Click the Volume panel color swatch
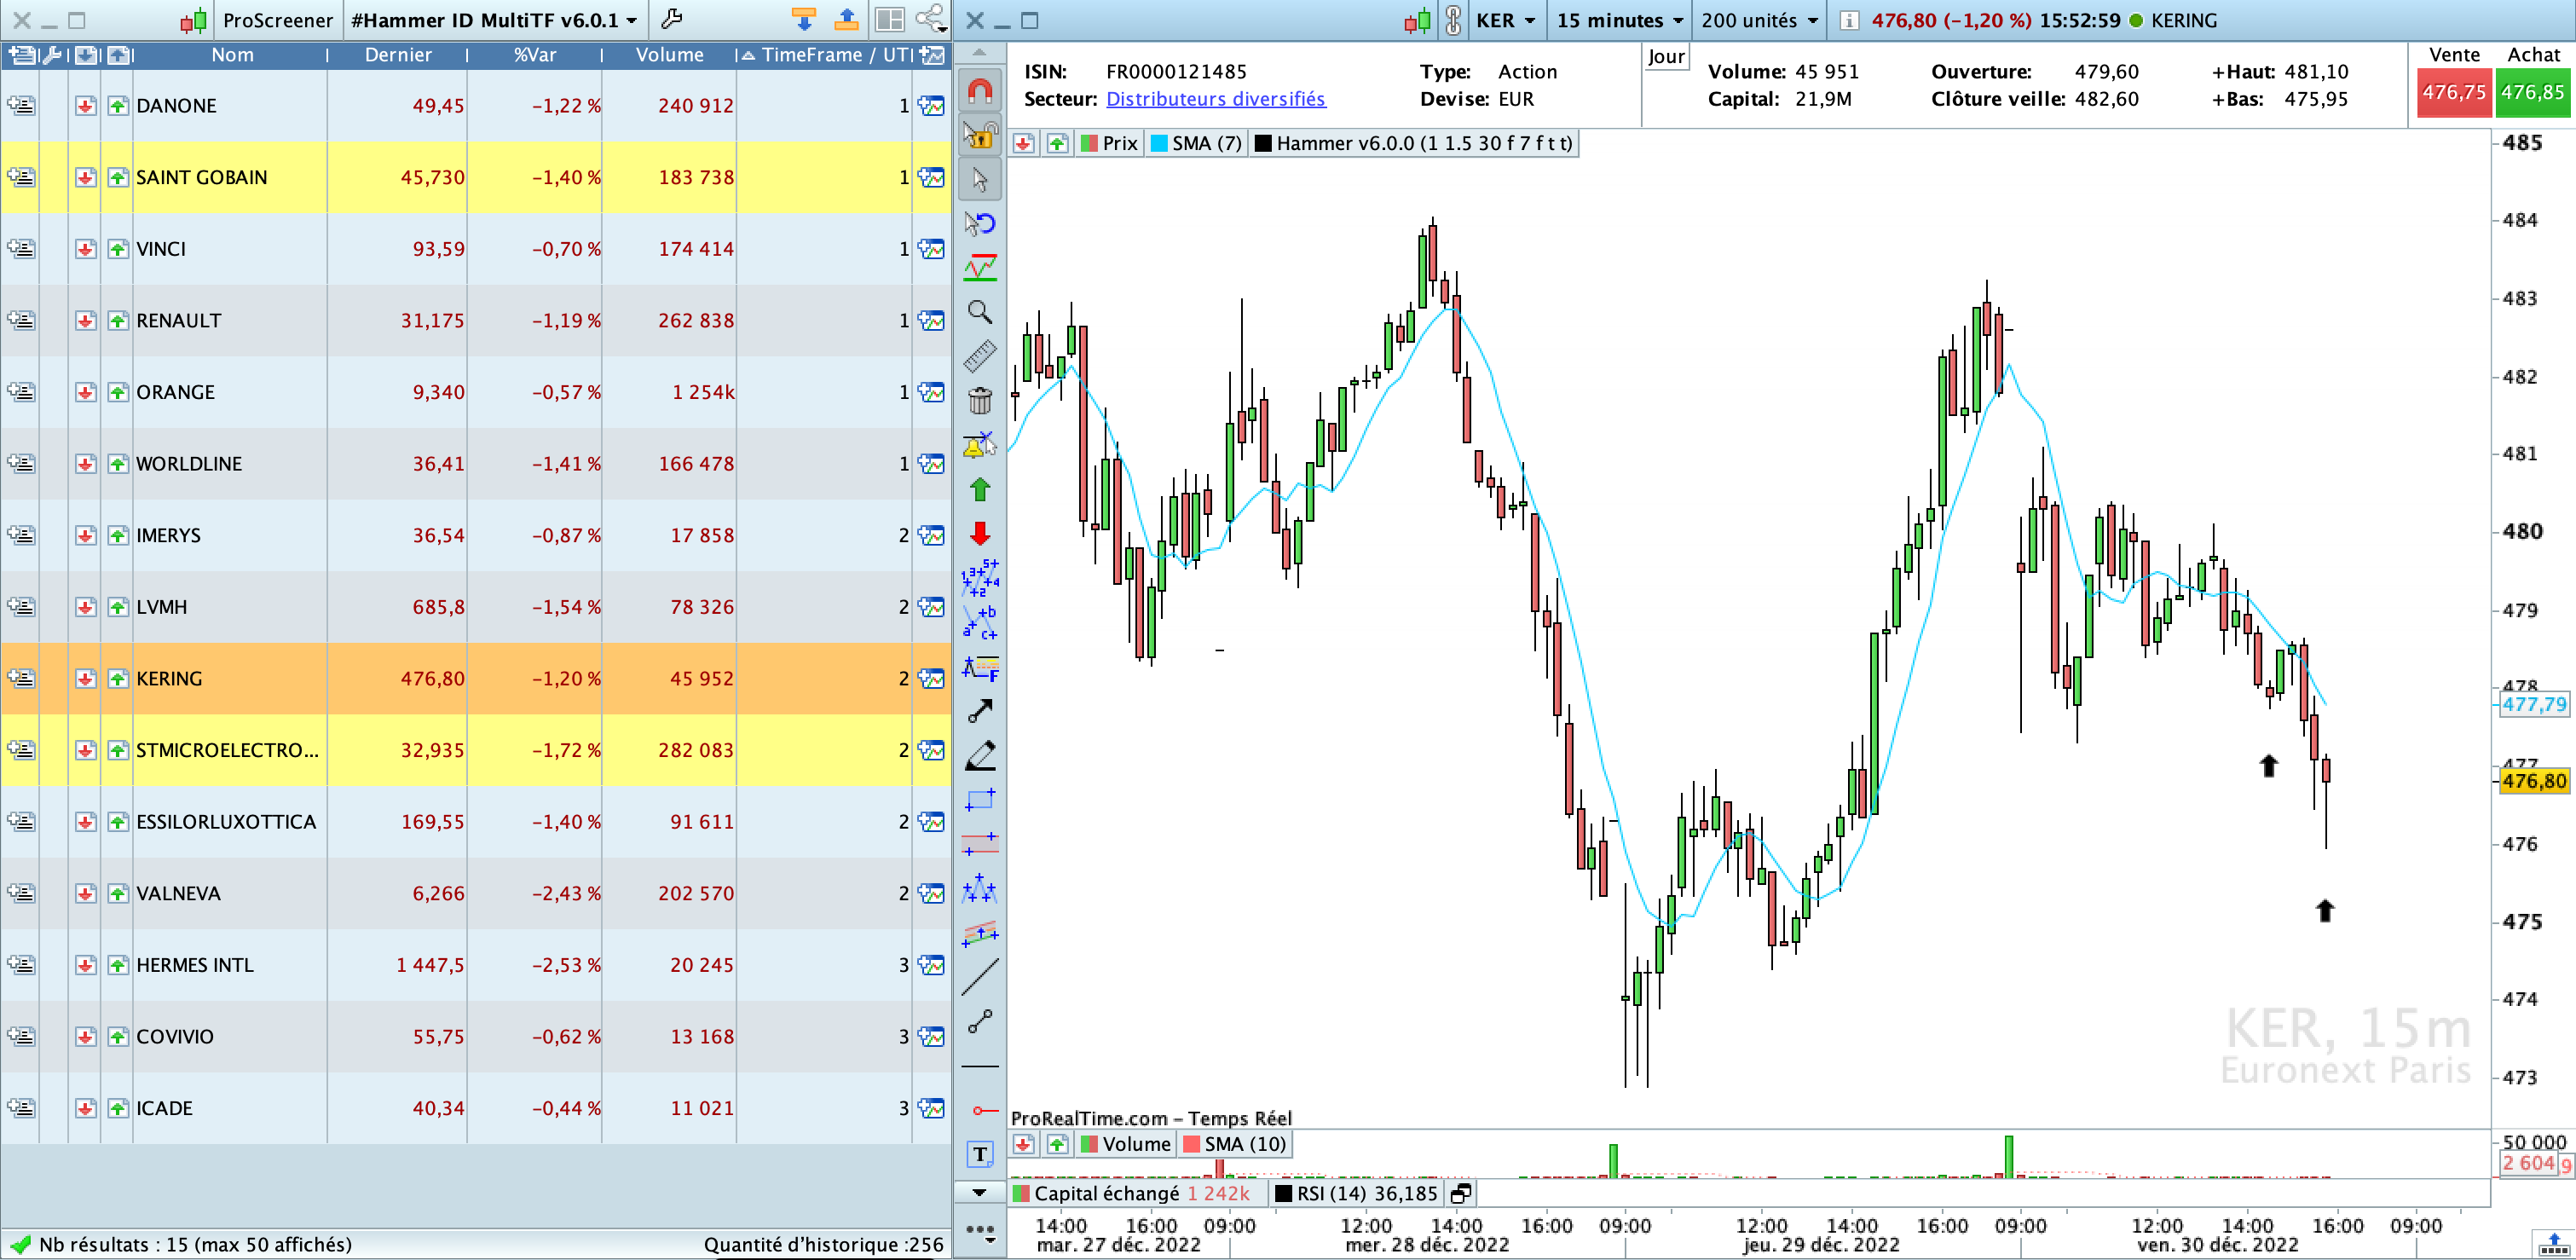Image resolution: width=2576 pixels, height=1260 pixels. point(1089,1144)
